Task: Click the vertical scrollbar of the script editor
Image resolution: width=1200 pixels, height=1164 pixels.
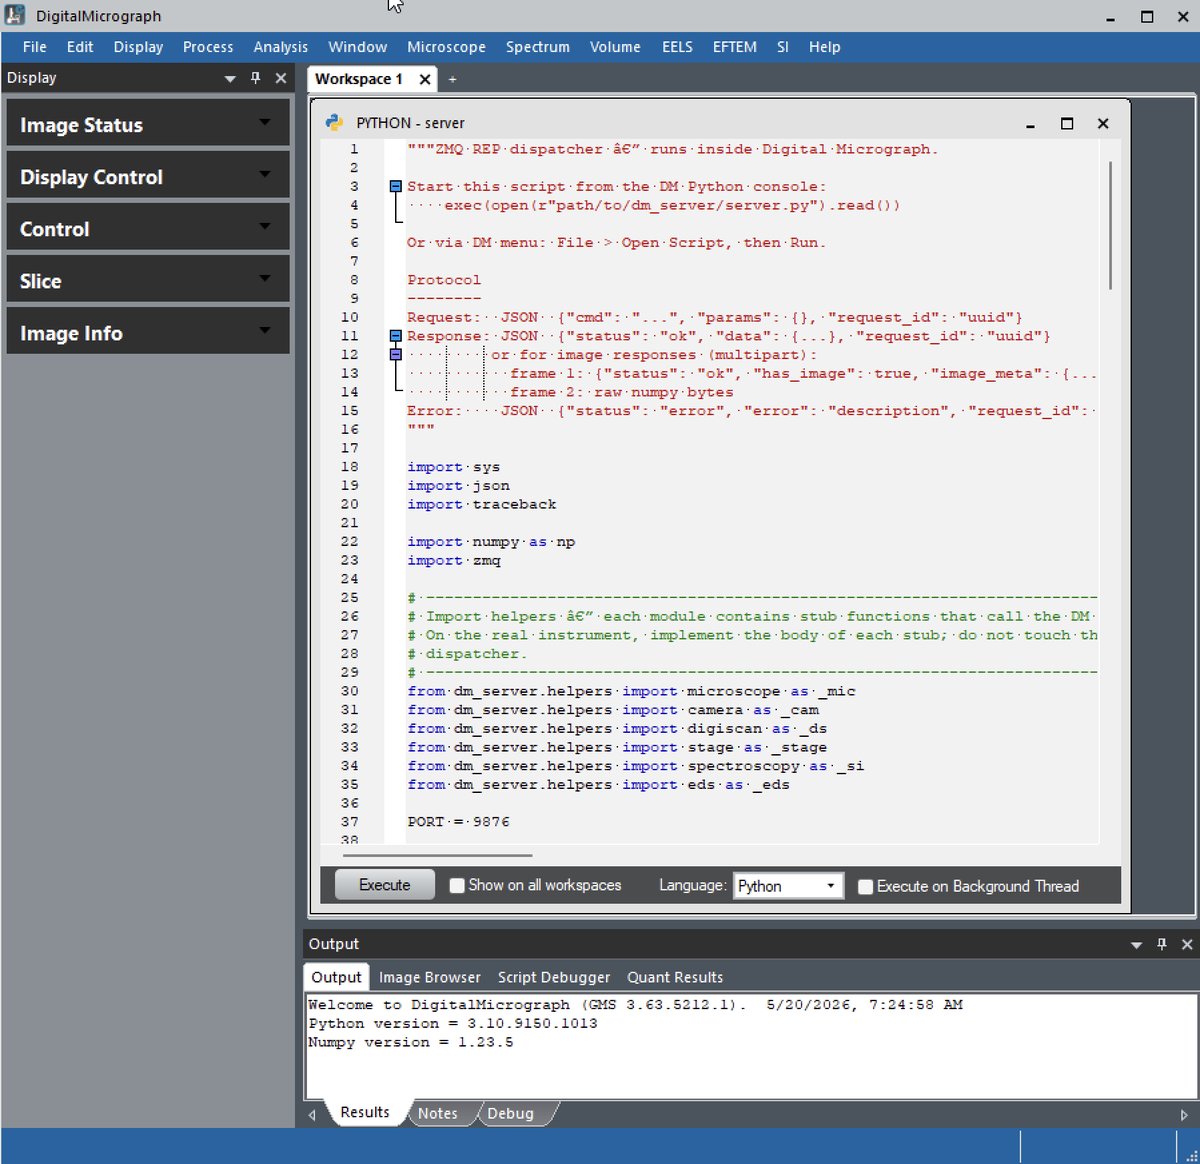Action: (x=1110, y=225)
